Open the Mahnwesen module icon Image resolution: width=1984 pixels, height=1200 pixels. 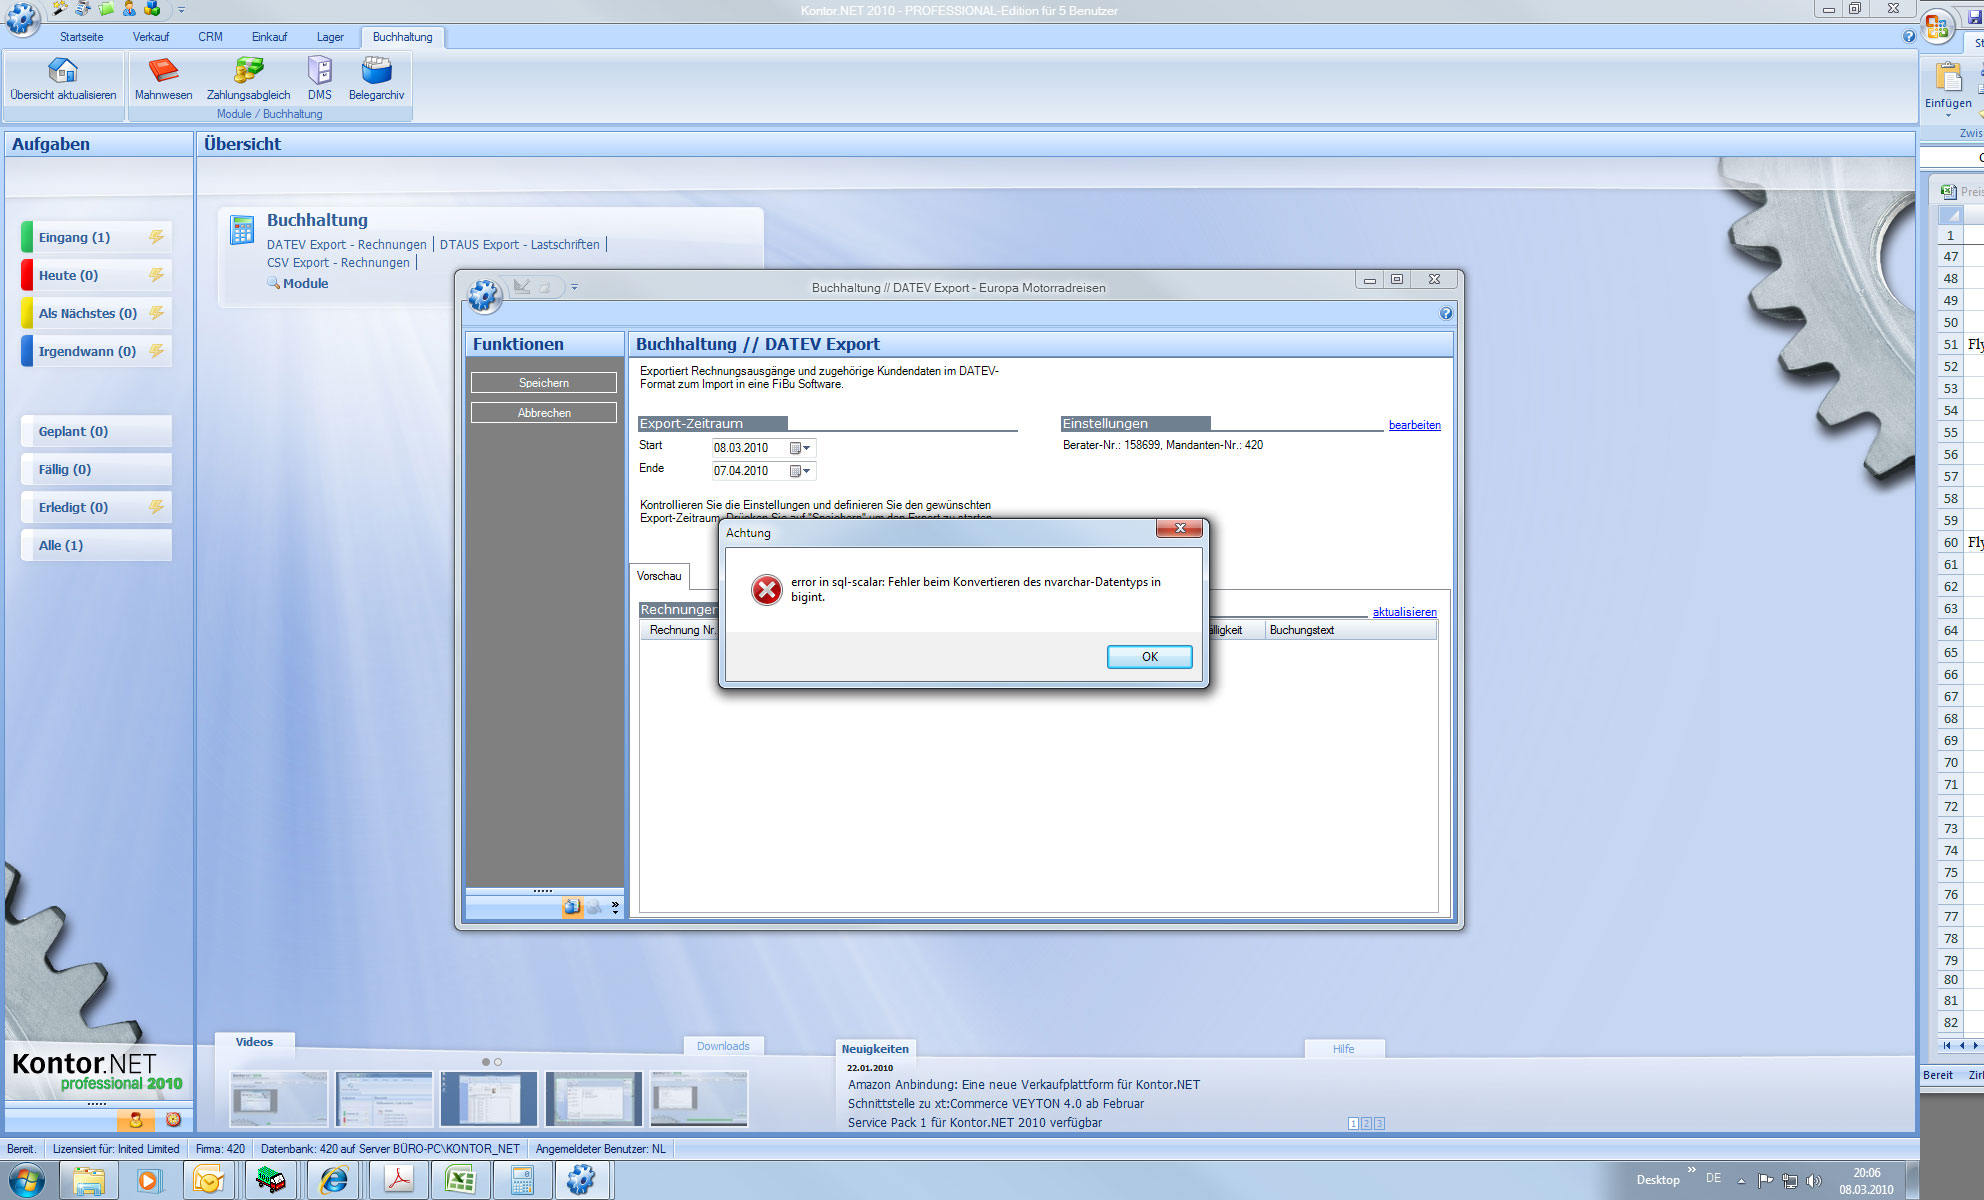163,72
